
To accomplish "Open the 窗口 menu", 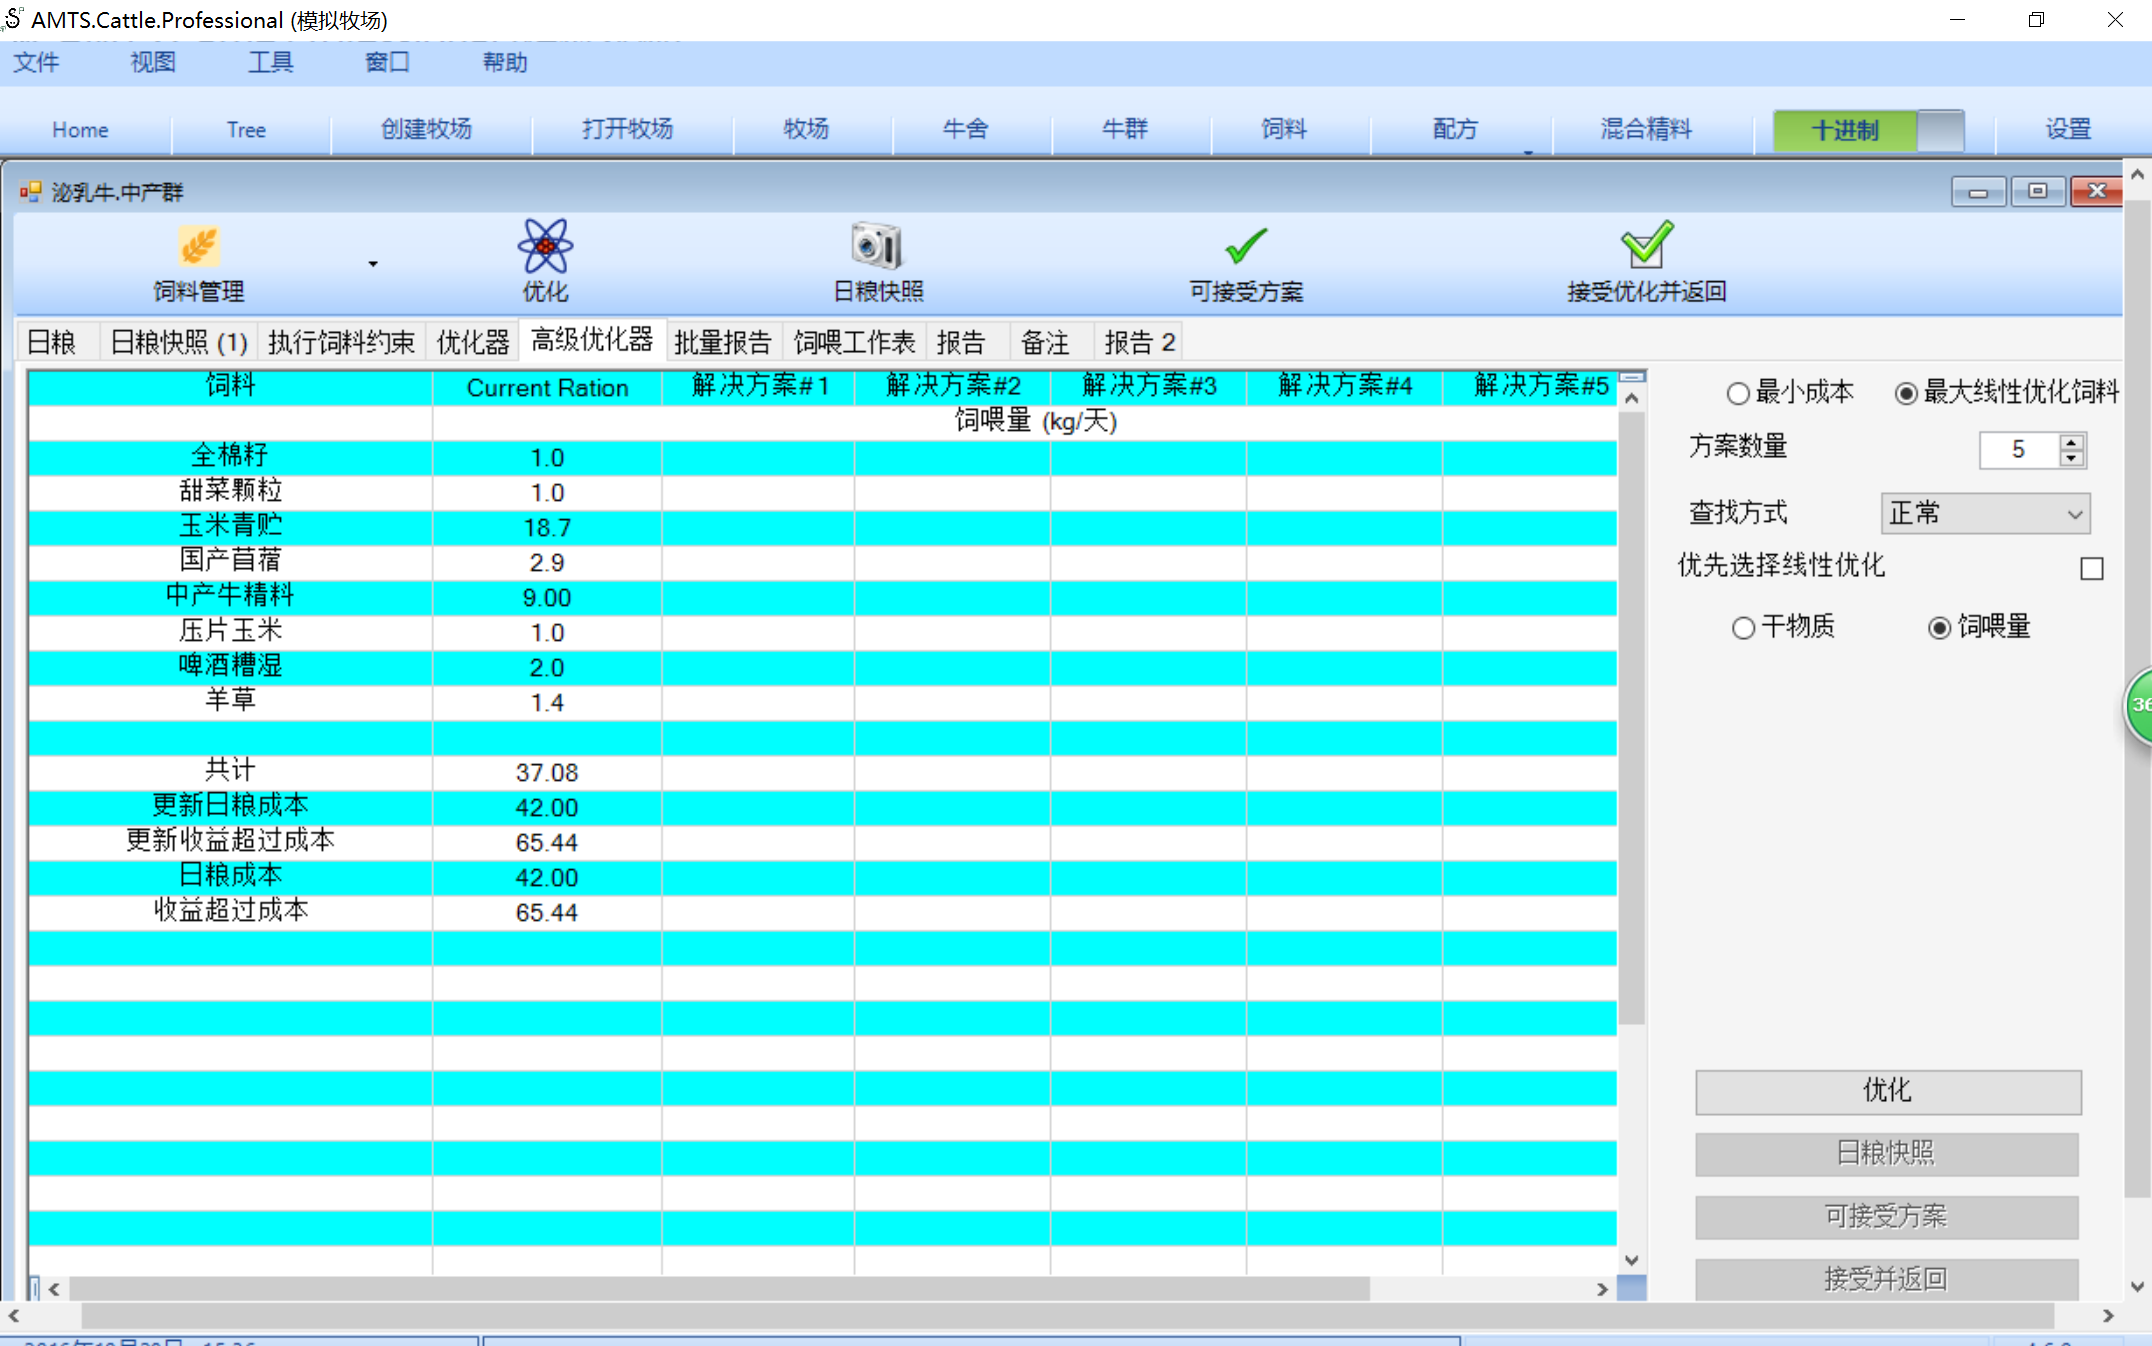I will [x=387, y=62].
